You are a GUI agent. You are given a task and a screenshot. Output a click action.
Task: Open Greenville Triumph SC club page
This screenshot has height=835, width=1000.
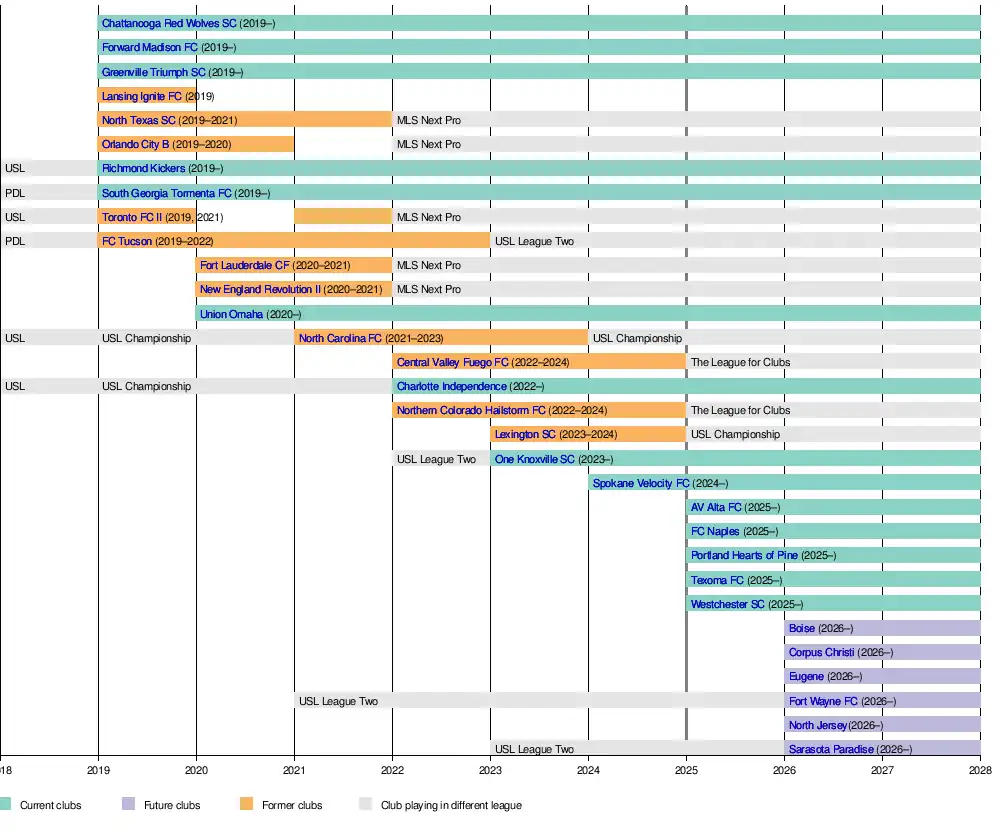click(153, 72)
